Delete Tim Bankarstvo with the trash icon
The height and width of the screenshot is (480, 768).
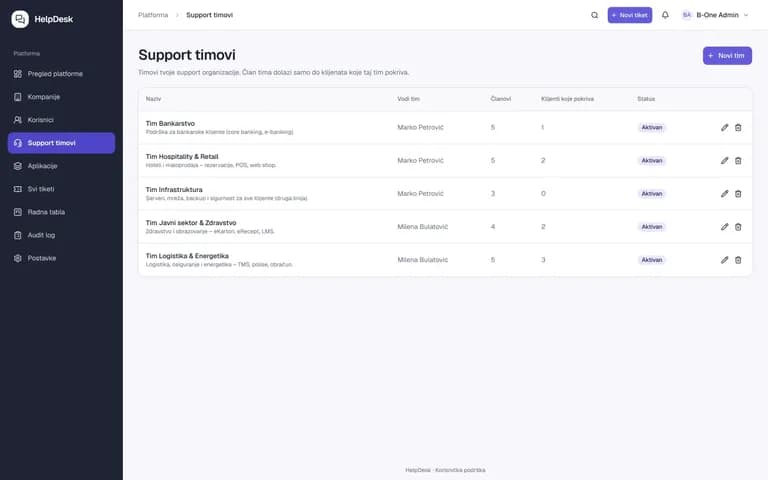pos(738,127)
